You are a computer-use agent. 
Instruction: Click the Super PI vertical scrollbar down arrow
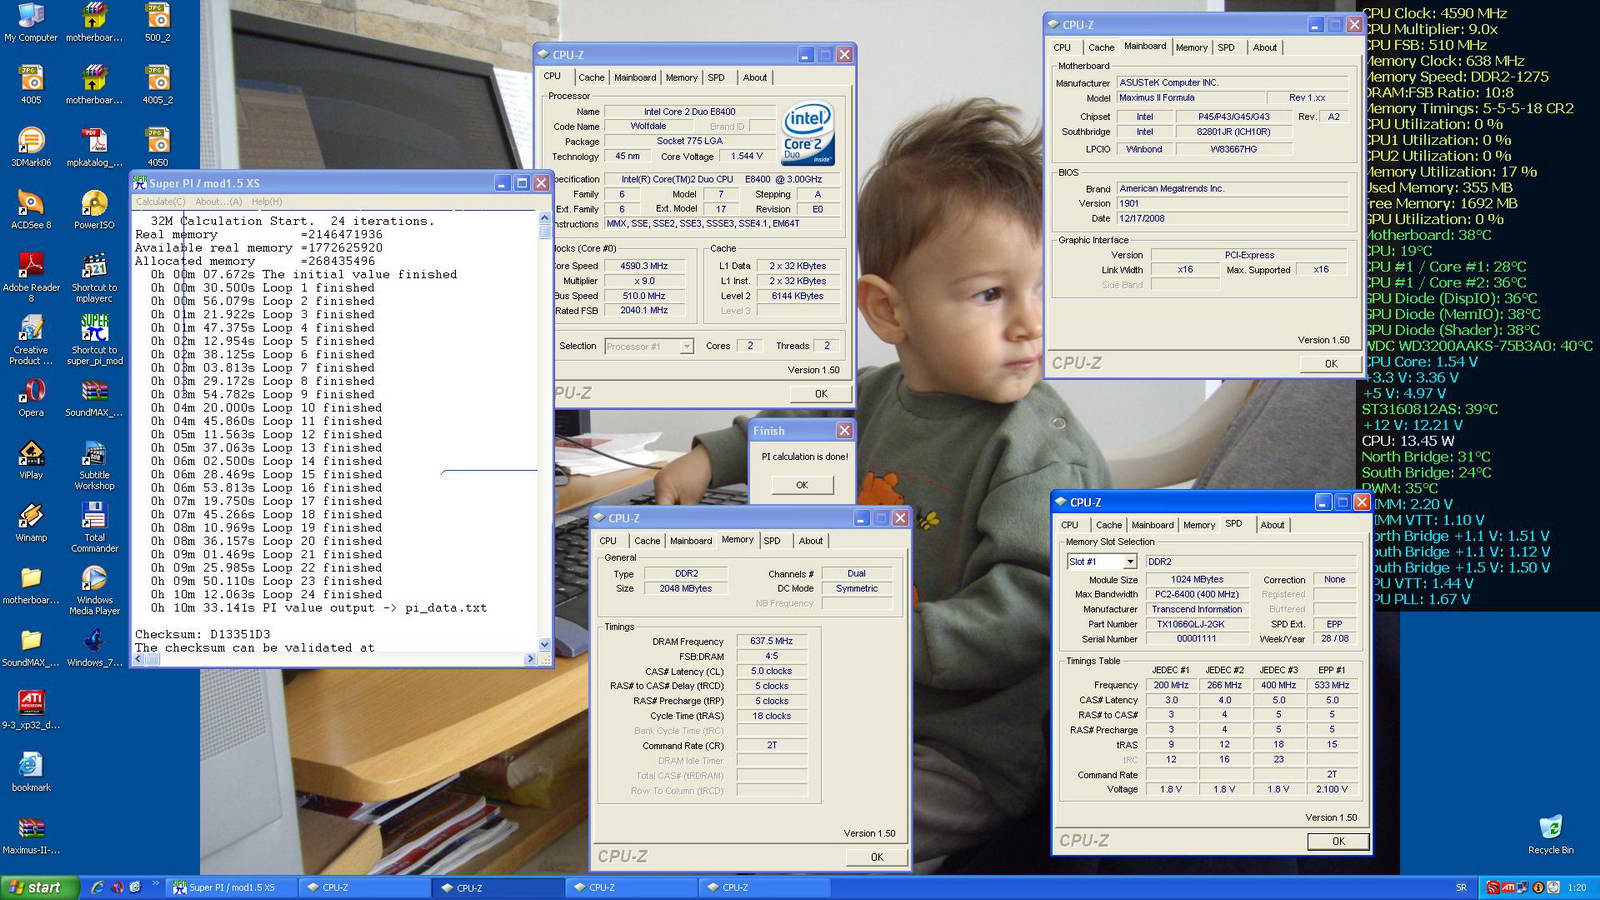click(x=545, y=645)
